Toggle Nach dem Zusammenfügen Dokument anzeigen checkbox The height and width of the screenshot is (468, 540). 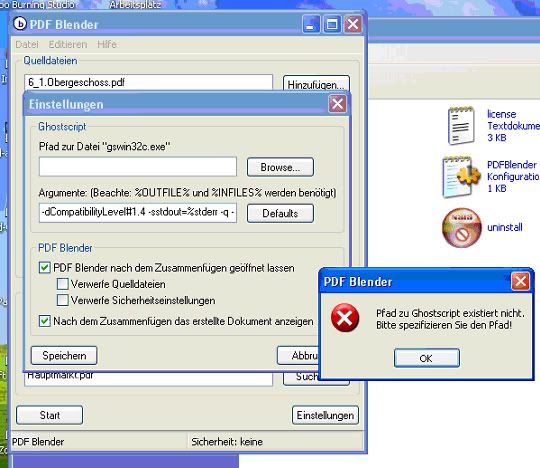tap(45, 321)
